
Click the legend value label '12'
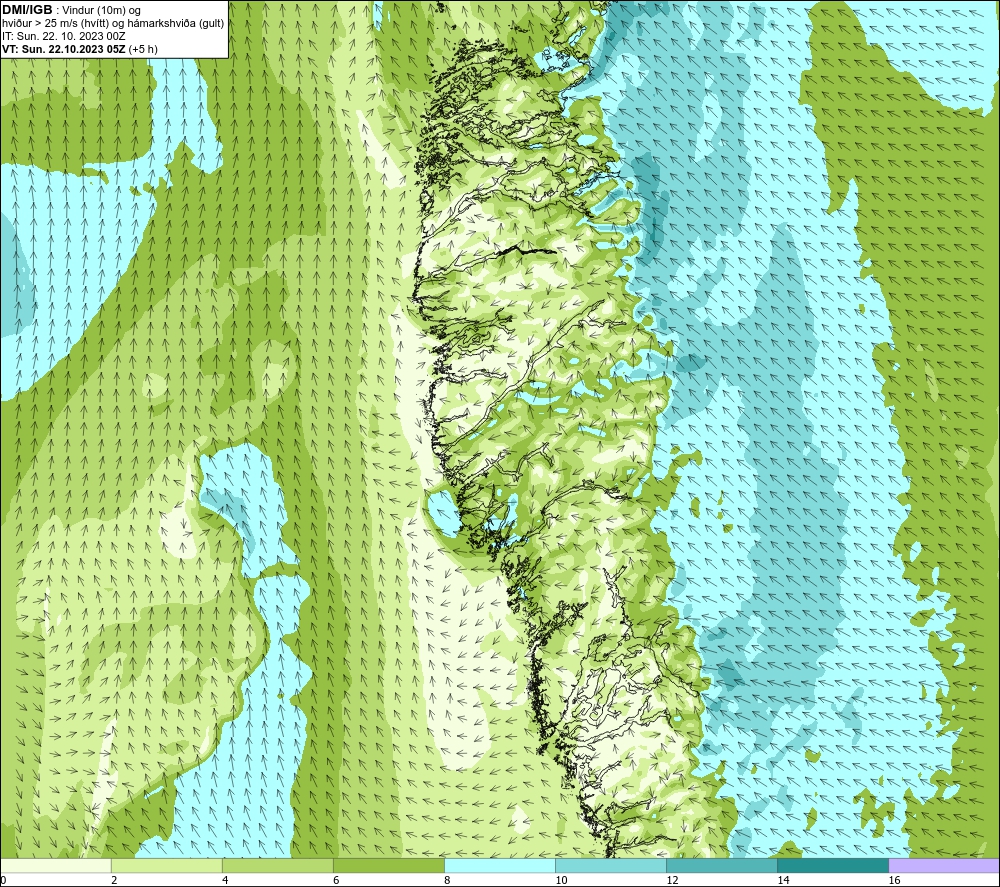[x=672, y=881]
